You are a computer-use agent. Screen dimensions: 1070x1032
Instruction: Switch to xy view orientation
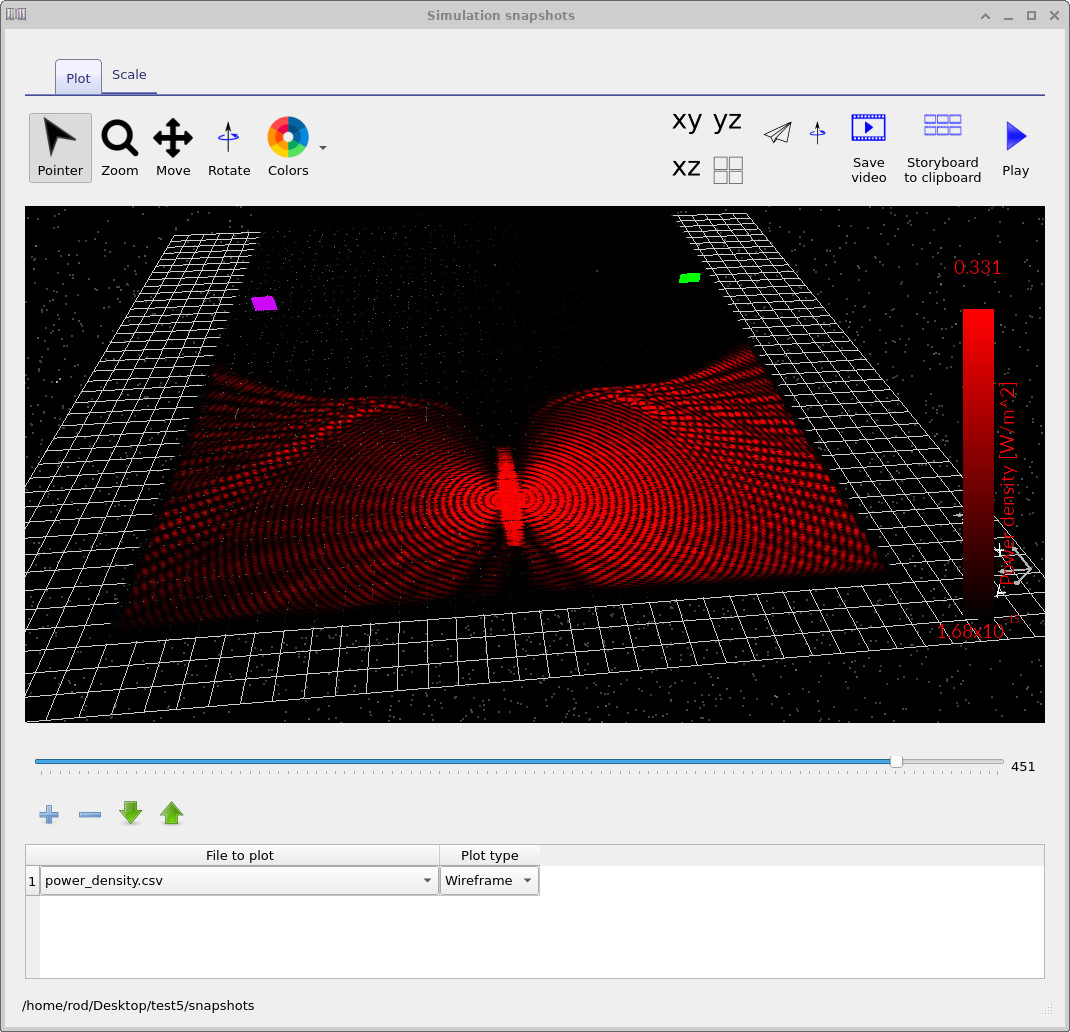(x=686, y=121)
